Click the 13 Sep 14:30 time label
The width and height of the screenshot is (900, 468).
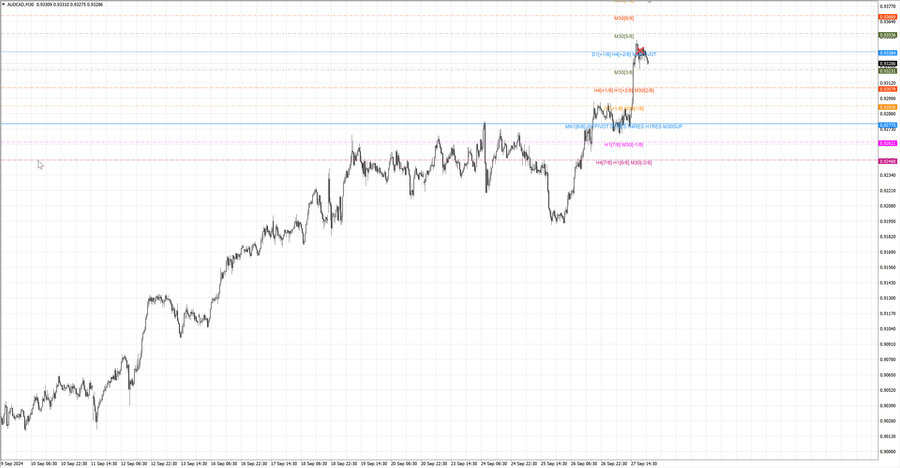pos(193,463)
